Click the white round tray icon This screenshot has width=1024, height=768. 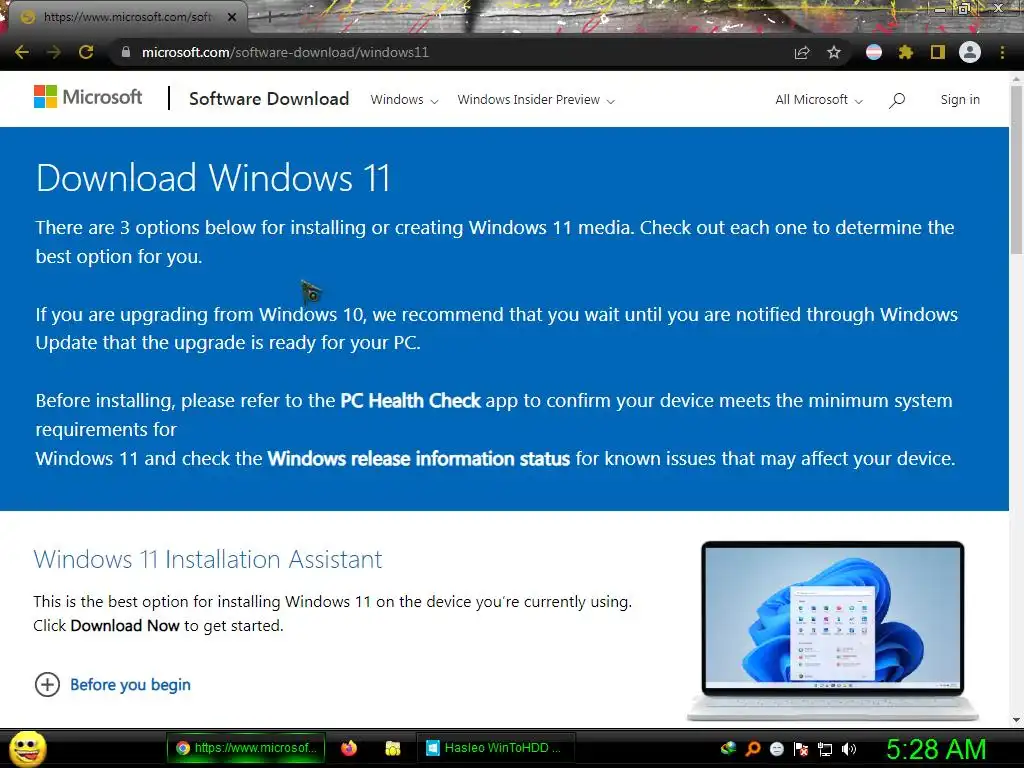pyautogui.click(x=776, y=749)
